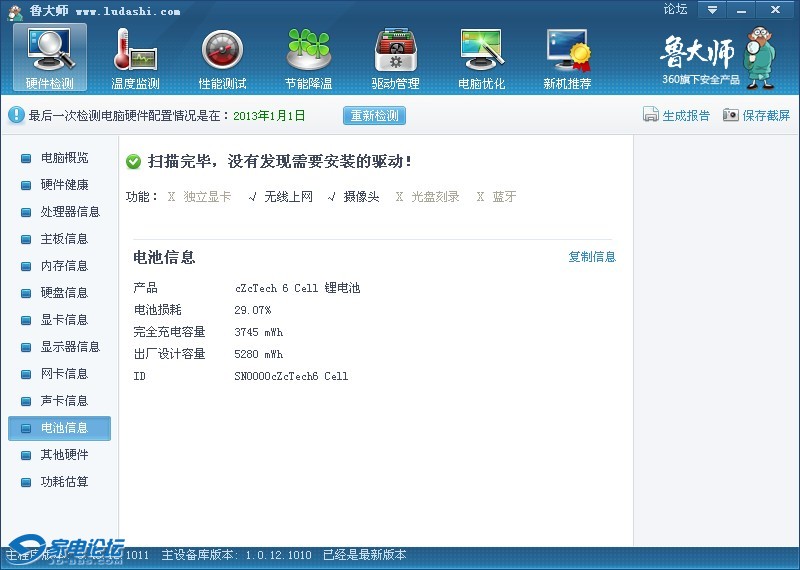Open the title bar dropdown menu arrow
Image resolution: width=800 pixels, height=570 pixels.
point(712,10)
